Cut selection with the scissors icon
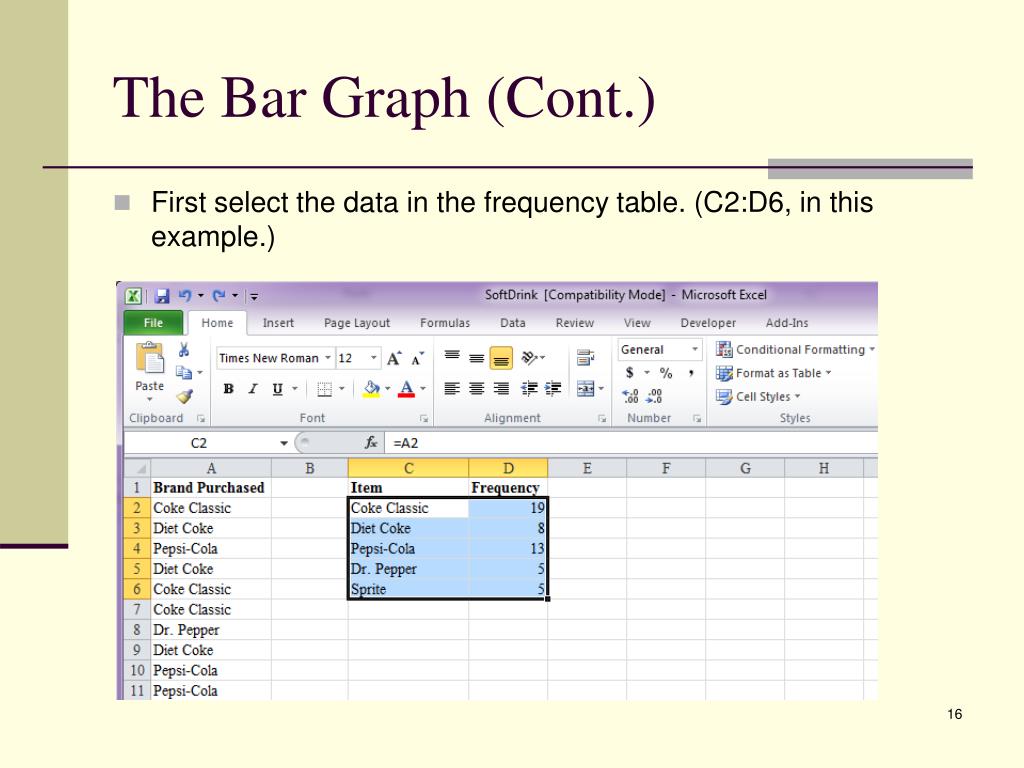1024x768 pixels. 184,350
